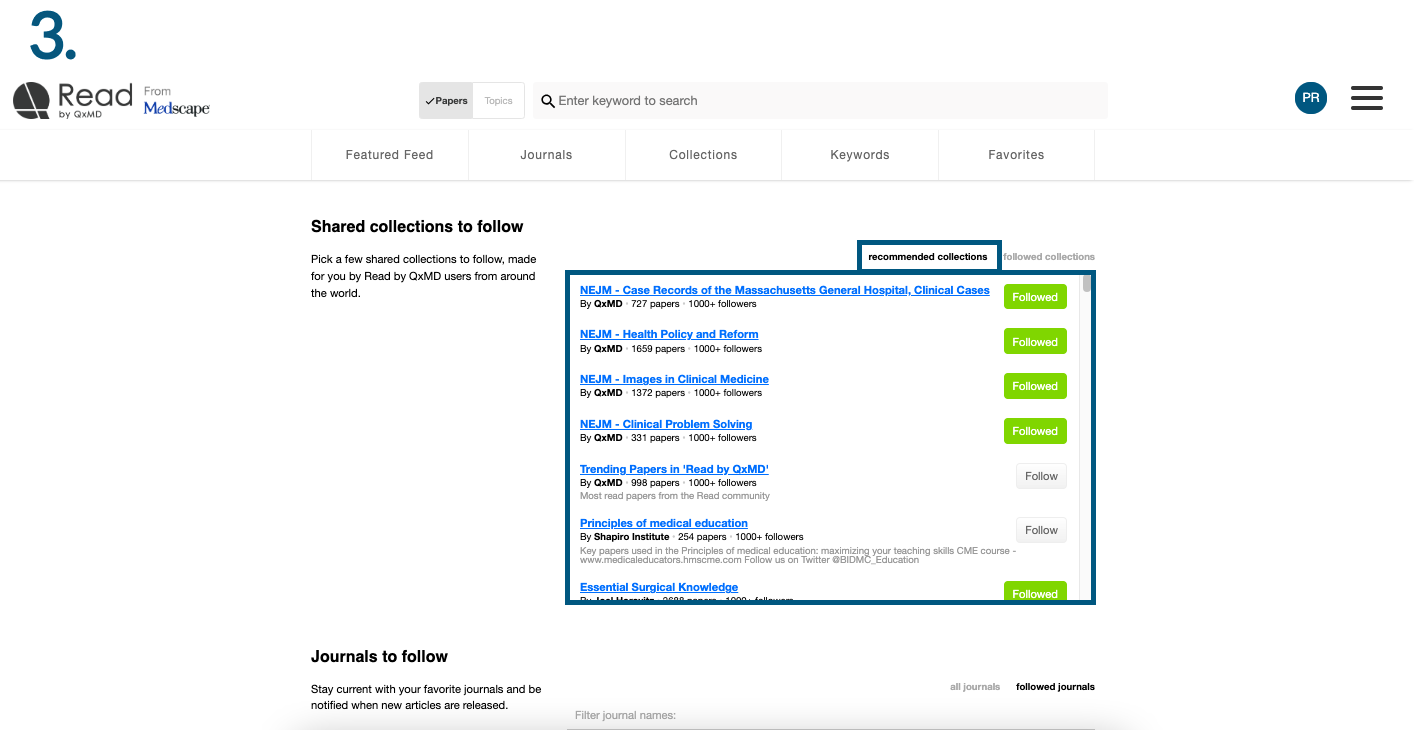1414x730 pixels.
Task: Follow Trending Papers in 'Read by QxMD'
Action: (x=1041, y=476)
